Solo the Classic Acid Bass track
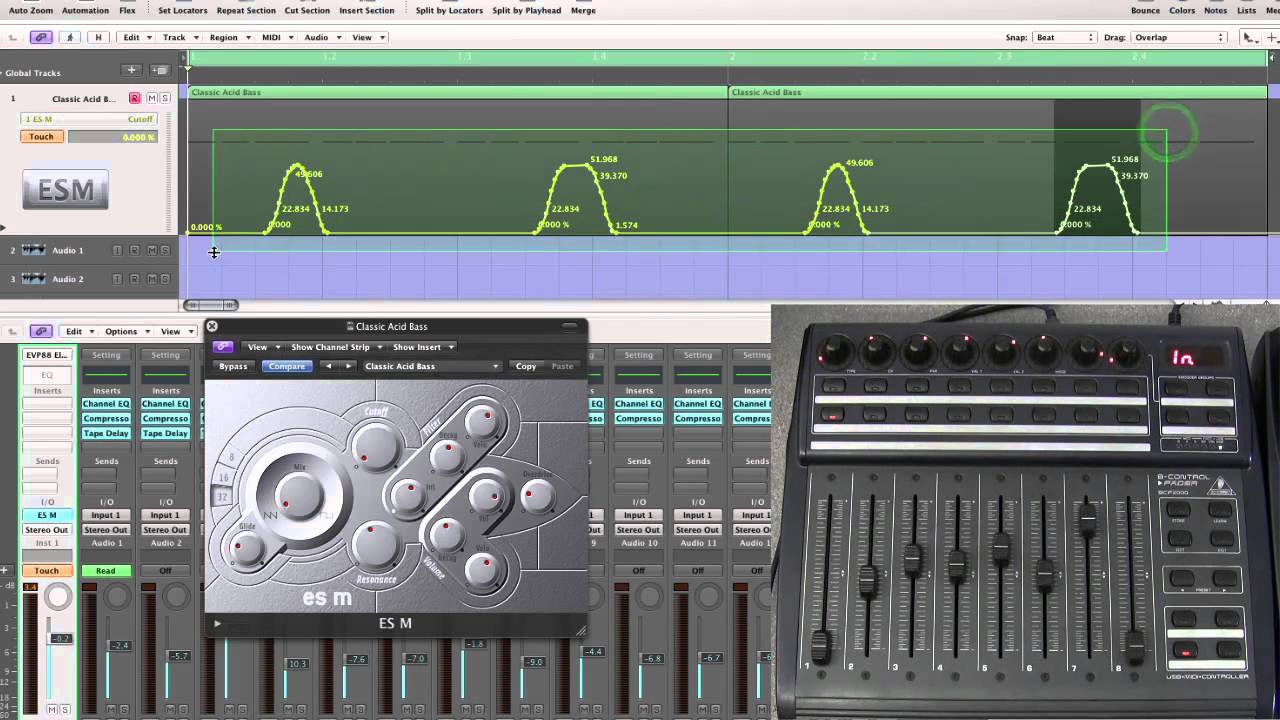This screenshot has width=1280, height=720. tap(165, 98)
